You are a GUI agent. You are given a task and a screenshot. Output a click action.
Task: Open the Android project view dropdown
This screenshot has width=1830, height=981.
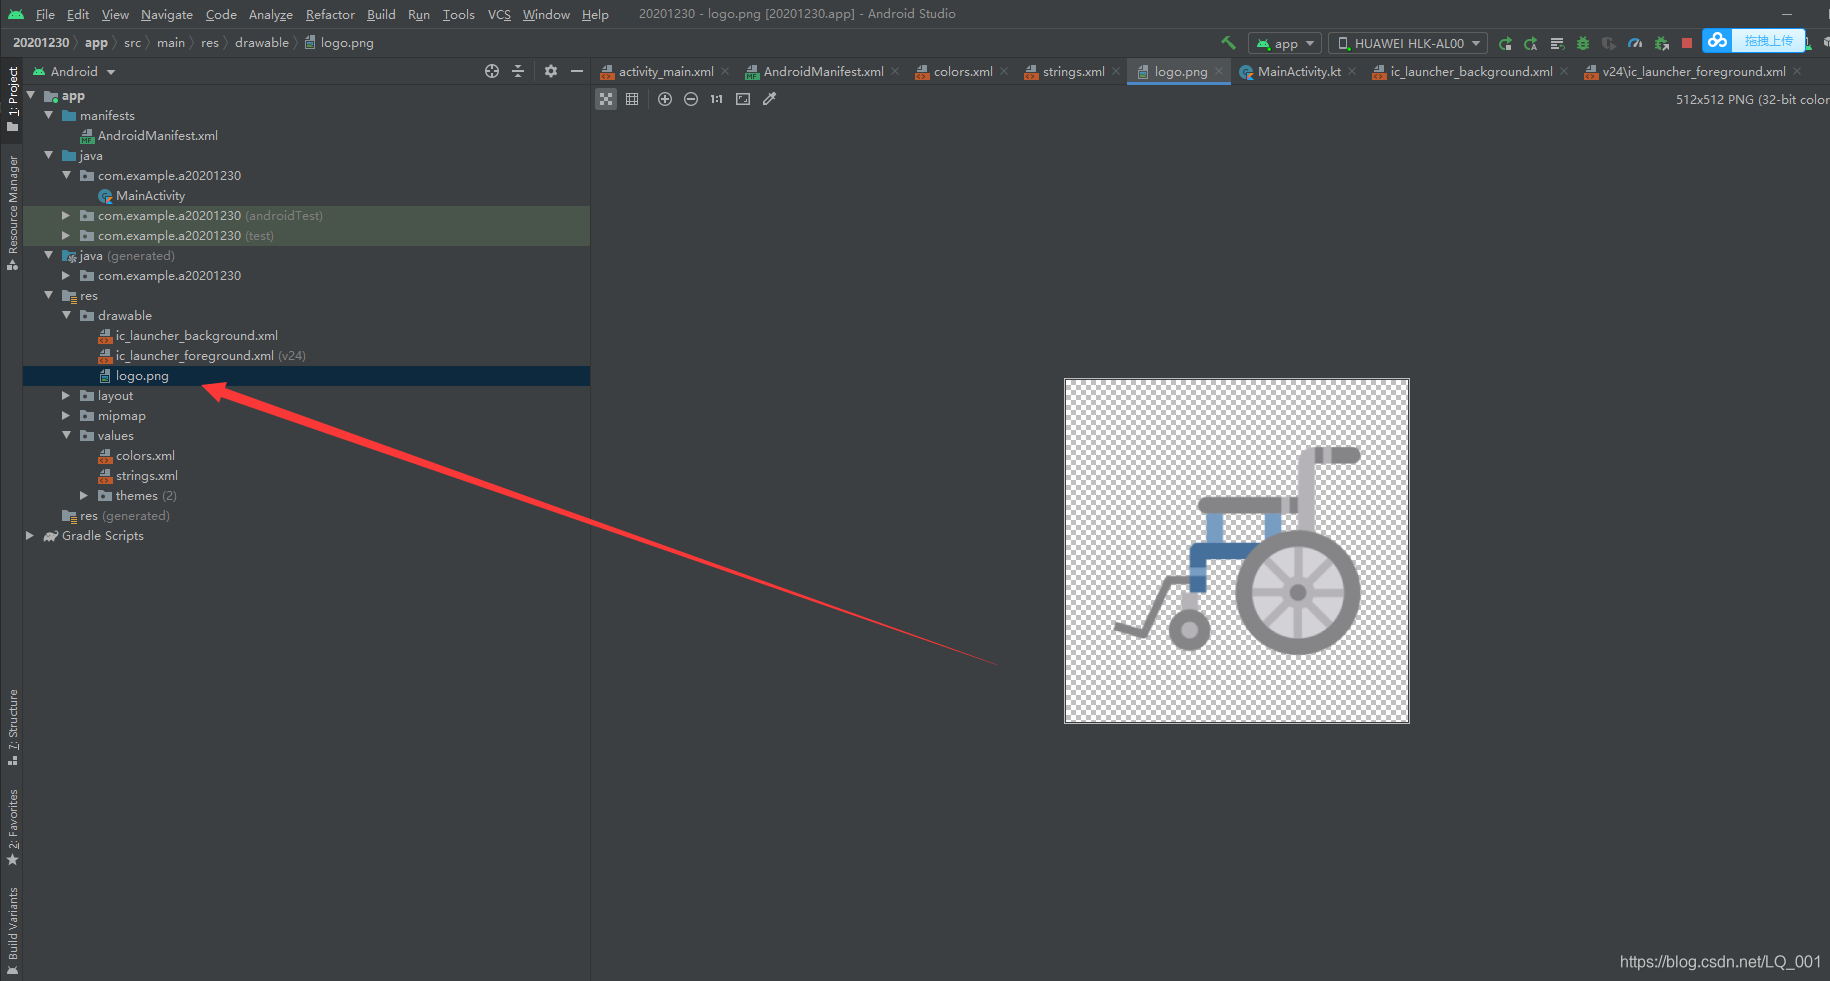(x=75, y=72)
